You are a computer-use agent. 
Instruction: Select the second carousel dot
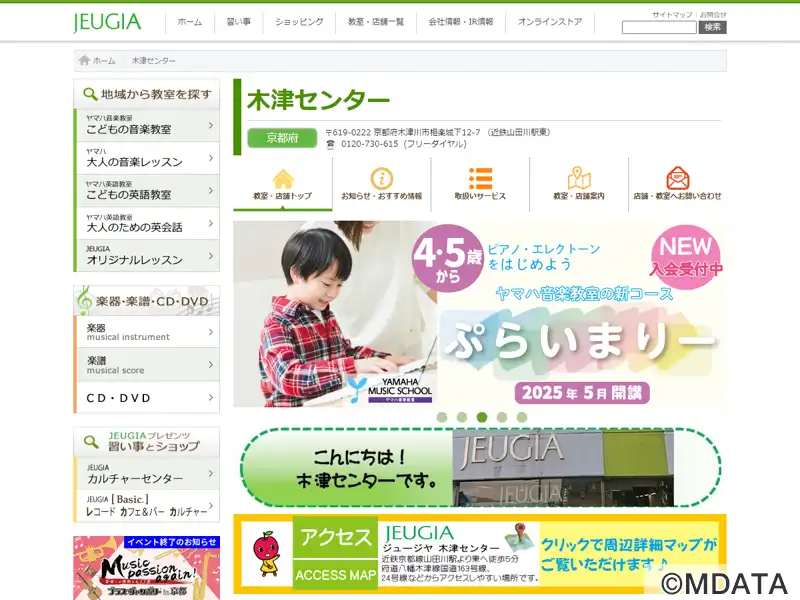pos(462,417)
